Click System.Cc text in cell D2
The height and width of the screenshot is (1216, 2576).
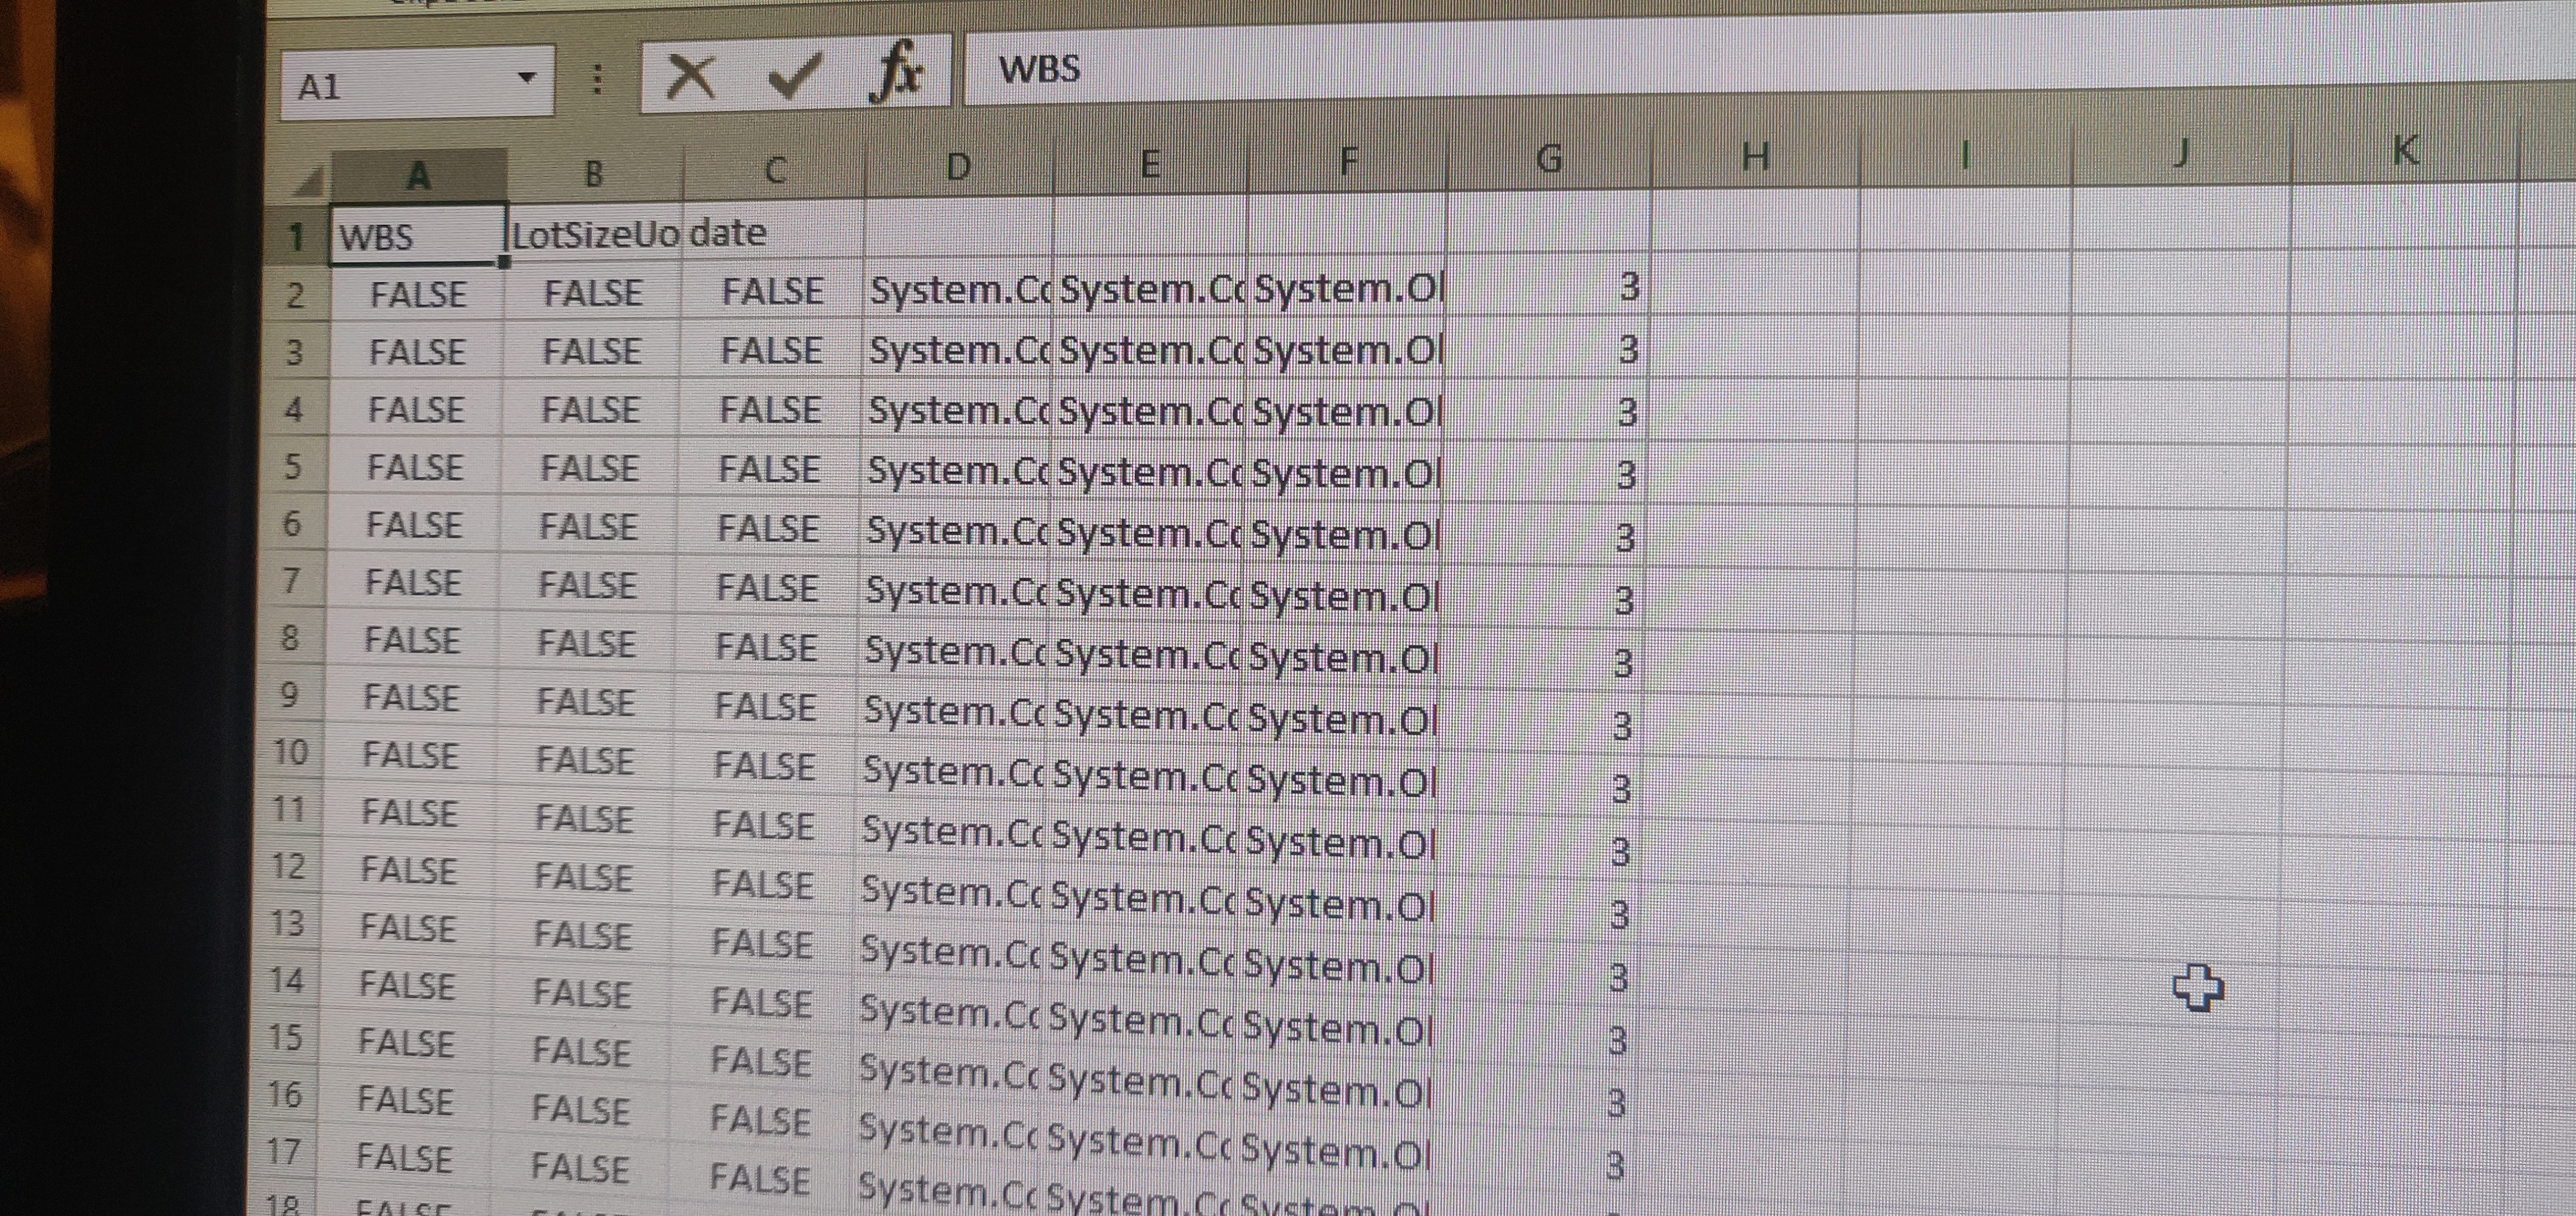coord(960,291)
